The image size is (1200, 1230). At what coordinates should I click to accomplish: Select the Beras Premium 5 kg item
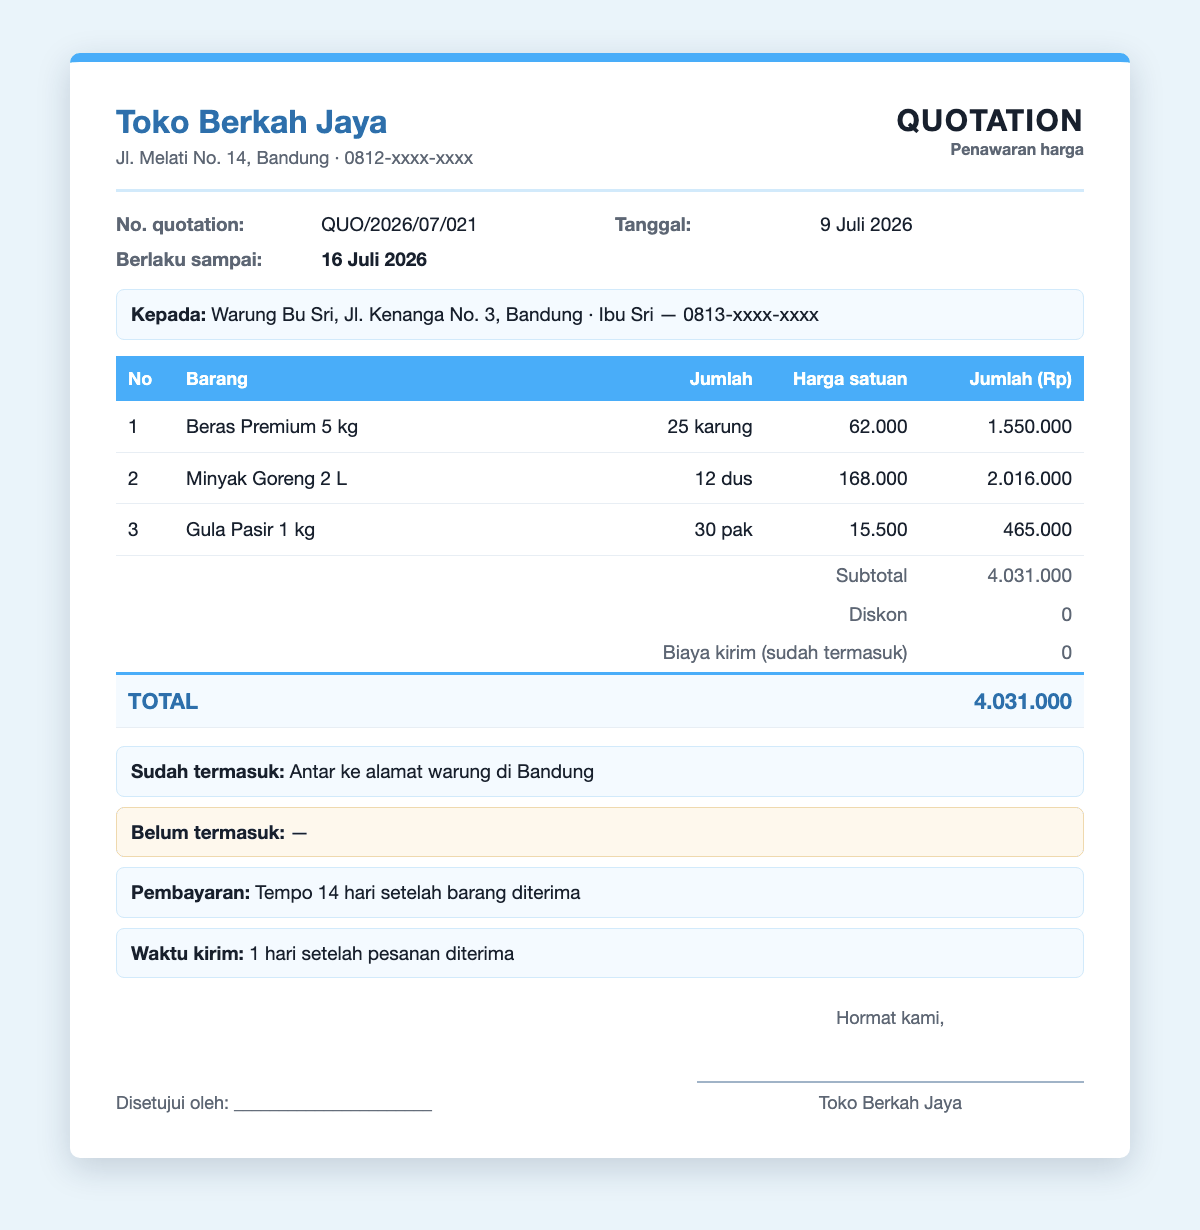(272, 427)
